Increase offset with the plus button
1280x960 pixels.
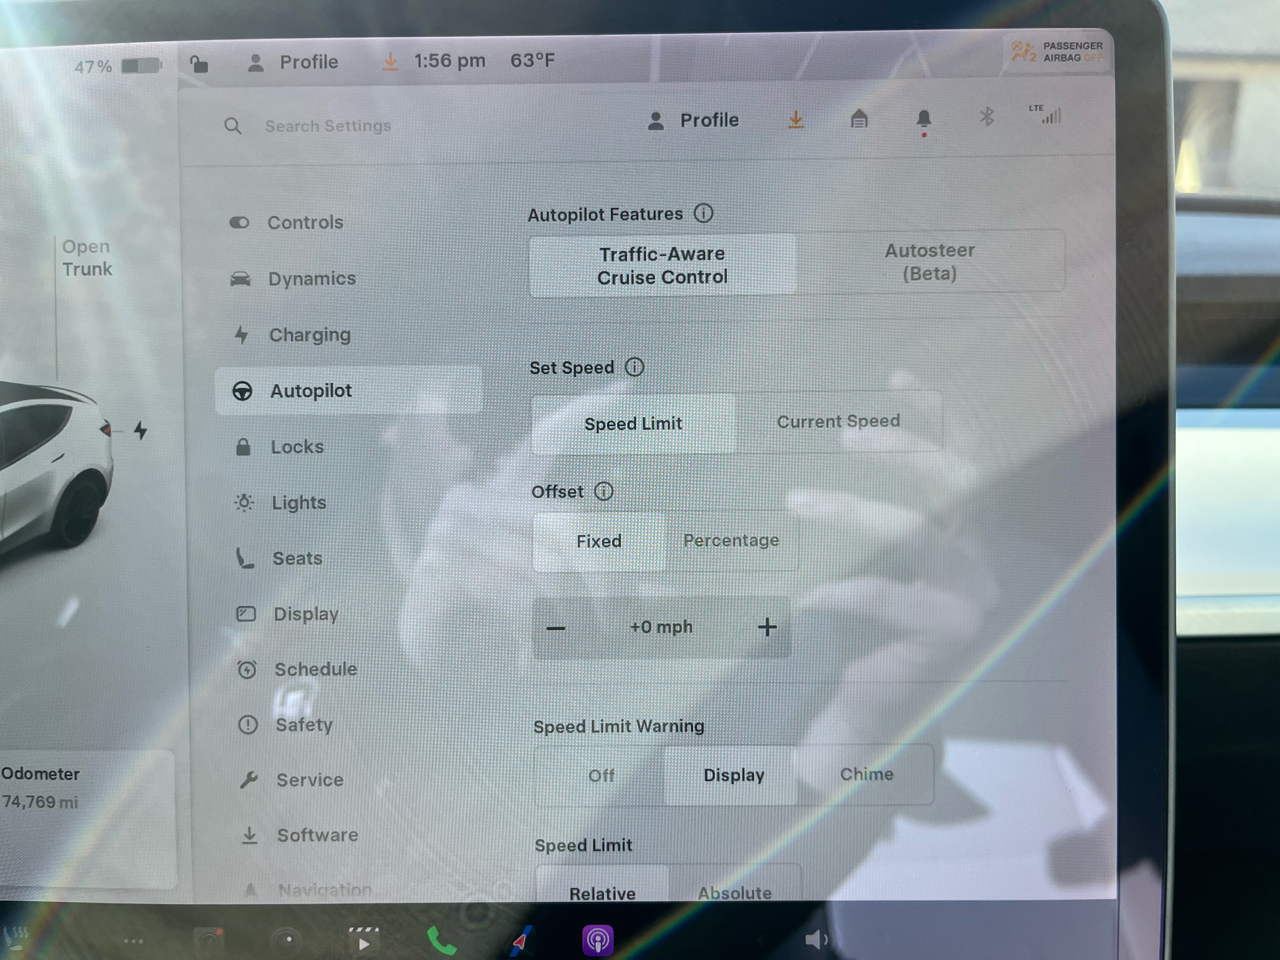click(x=767, y=627)
